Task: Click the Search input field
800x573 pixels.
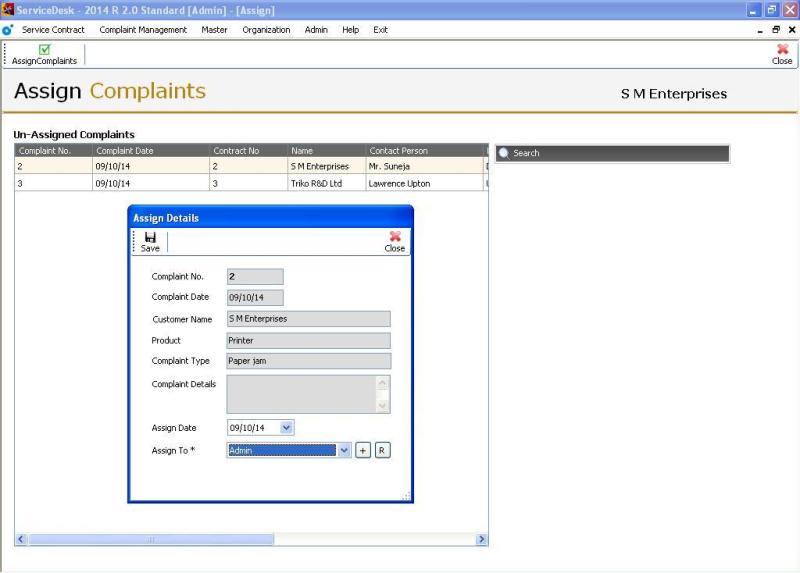Action: click(612, 153)
